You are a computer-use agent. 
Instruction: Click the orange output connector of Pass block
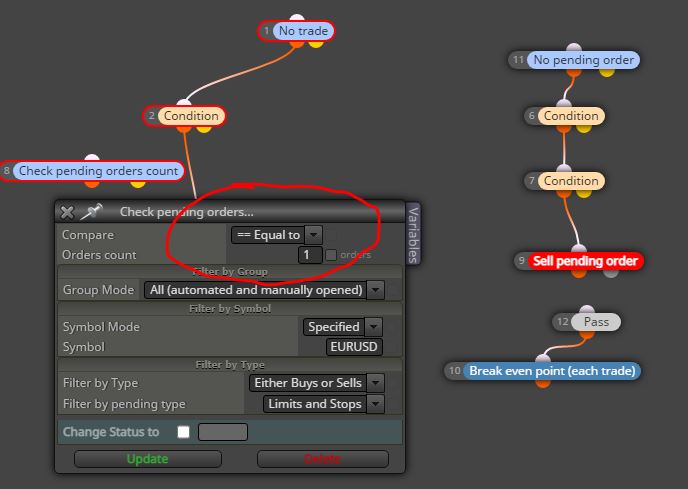pos(587,334)
